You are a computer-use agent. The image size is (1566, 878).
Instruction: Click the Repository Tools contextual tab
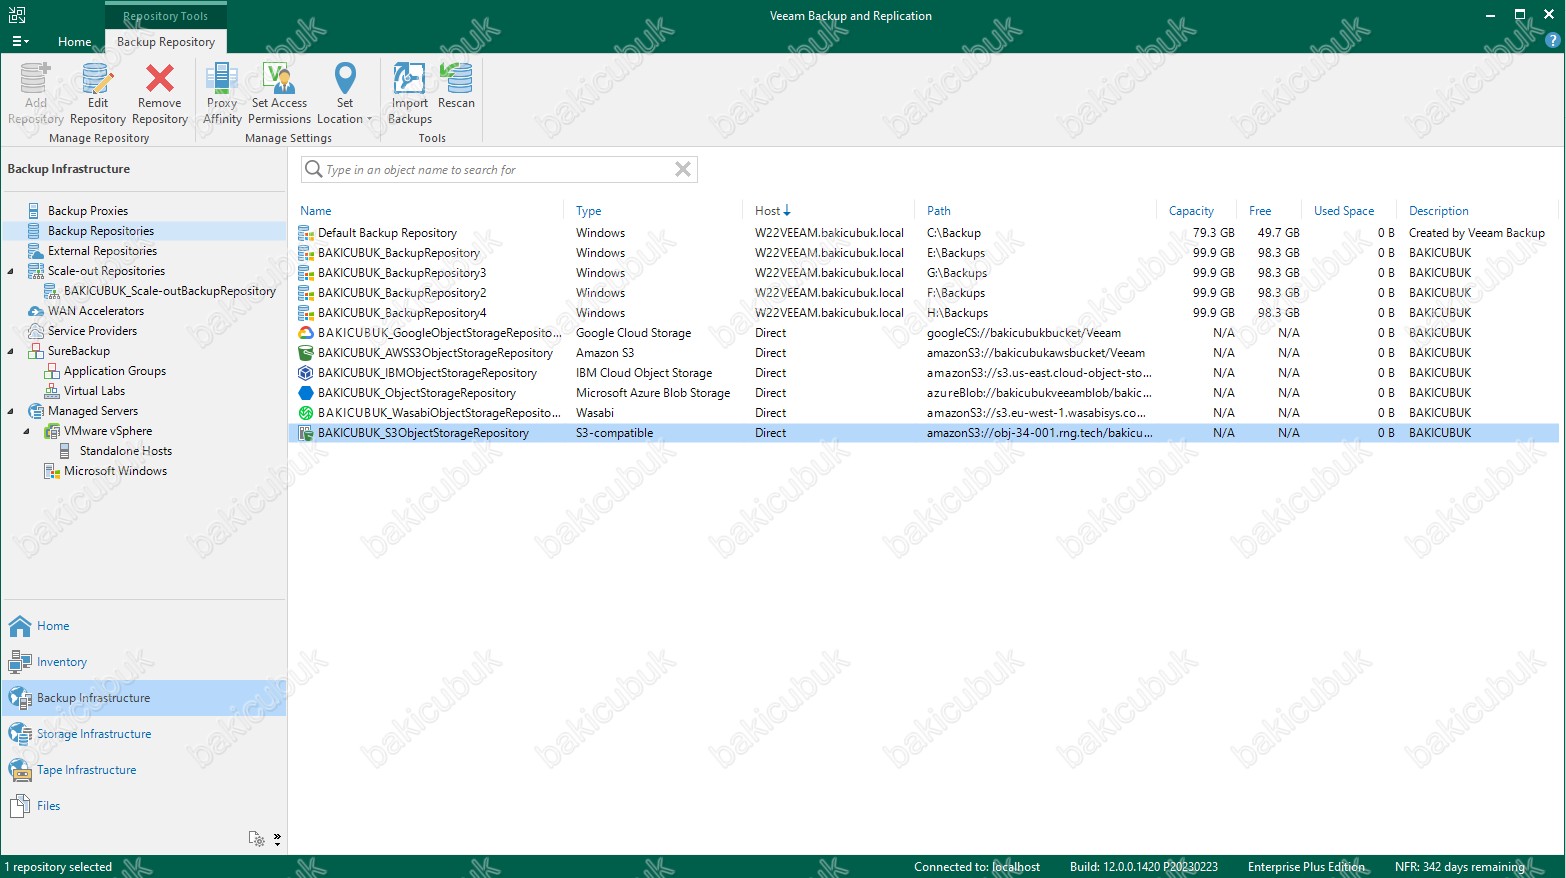point(166,16)
